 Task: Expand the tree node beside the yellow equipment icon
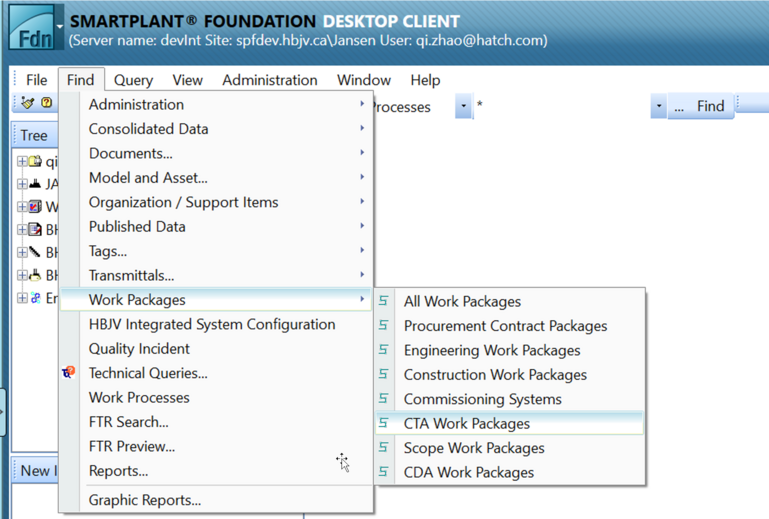[x=22, y=275]
